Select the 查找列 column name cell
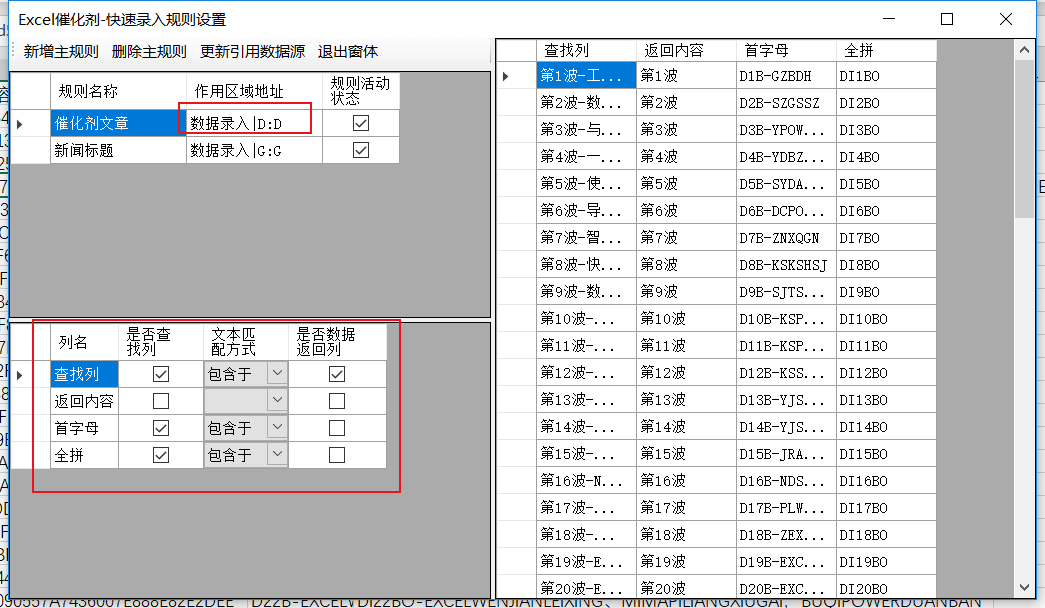The image size is (1045, 608). point(84,374)
